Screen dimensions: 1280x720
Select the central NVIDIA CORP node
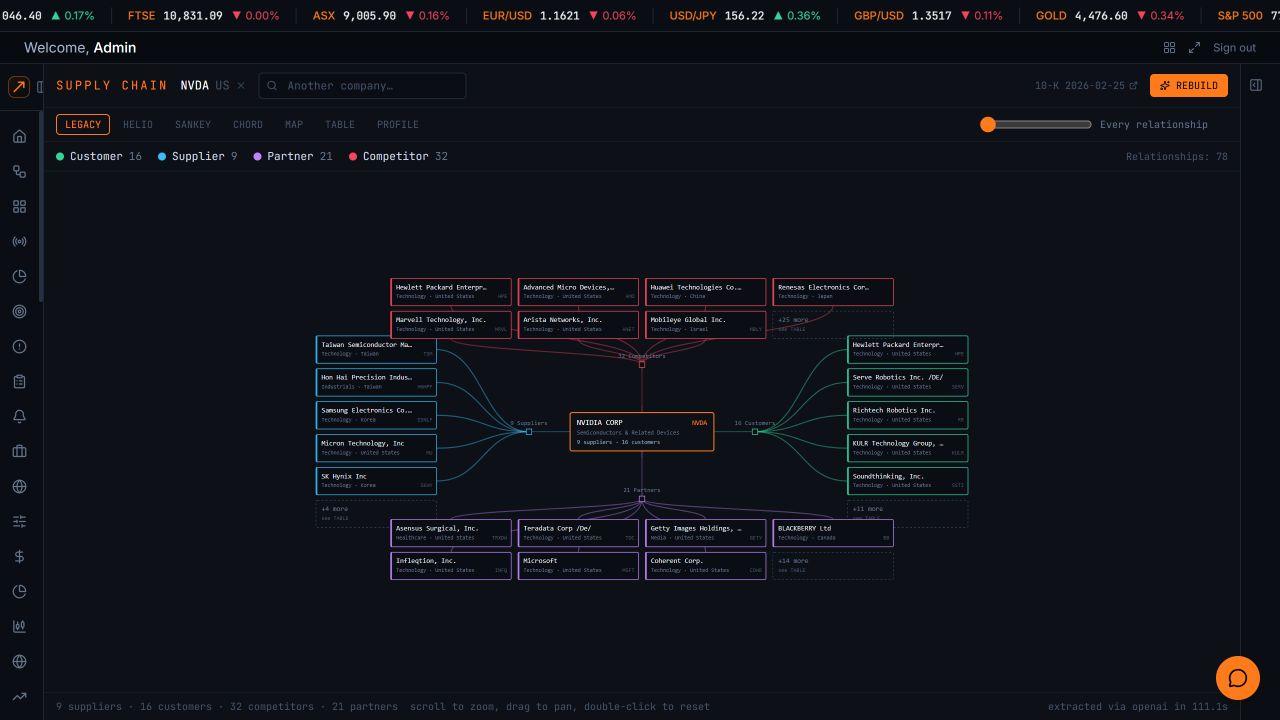point(642,432)
